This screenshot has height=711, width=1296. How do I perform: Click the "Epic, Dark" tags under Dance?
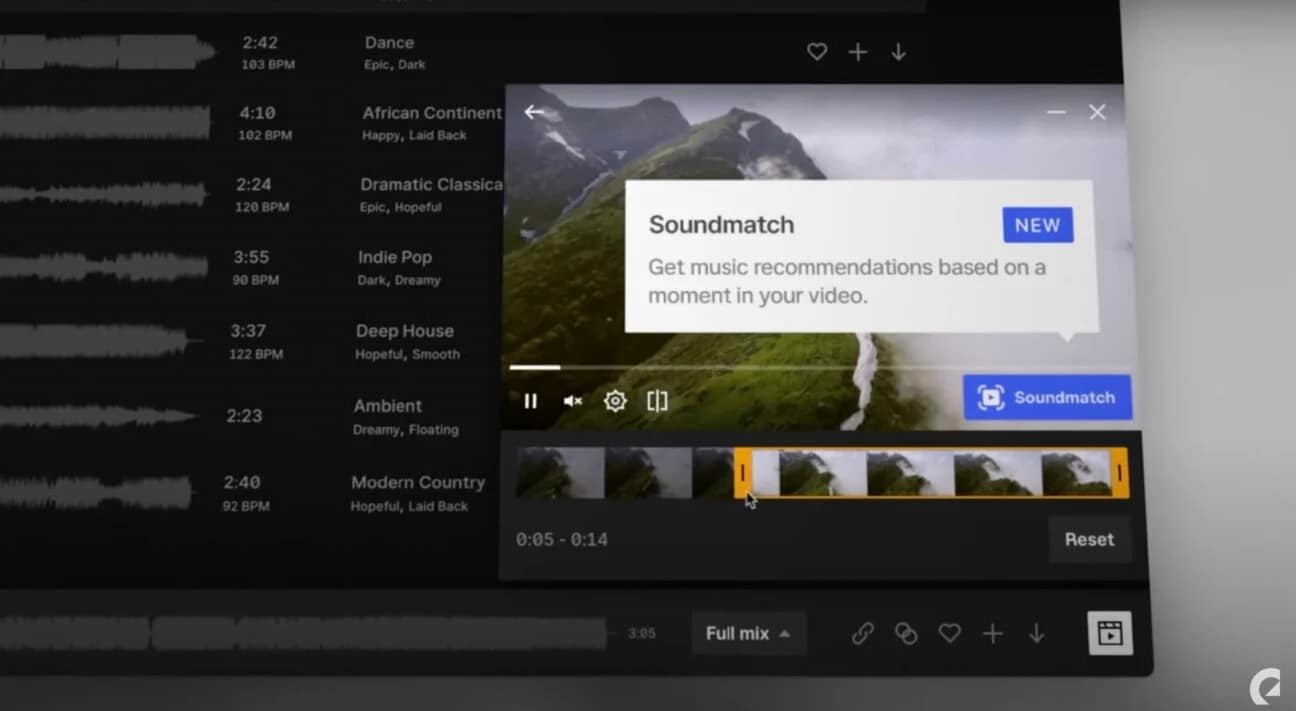[395, 65]
